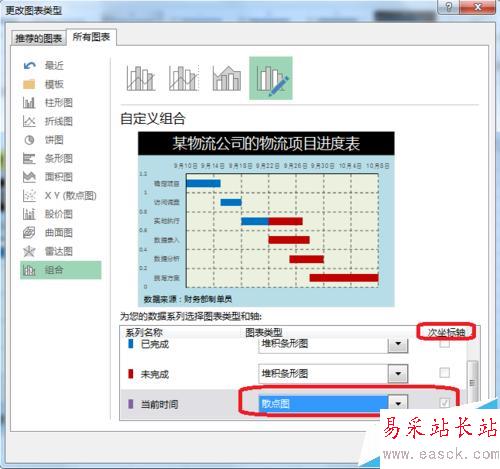Choose the 折线图 line chart category
The height and width of the screenshot is (469, 500).
pyautogui.click(x=61, y=121)
